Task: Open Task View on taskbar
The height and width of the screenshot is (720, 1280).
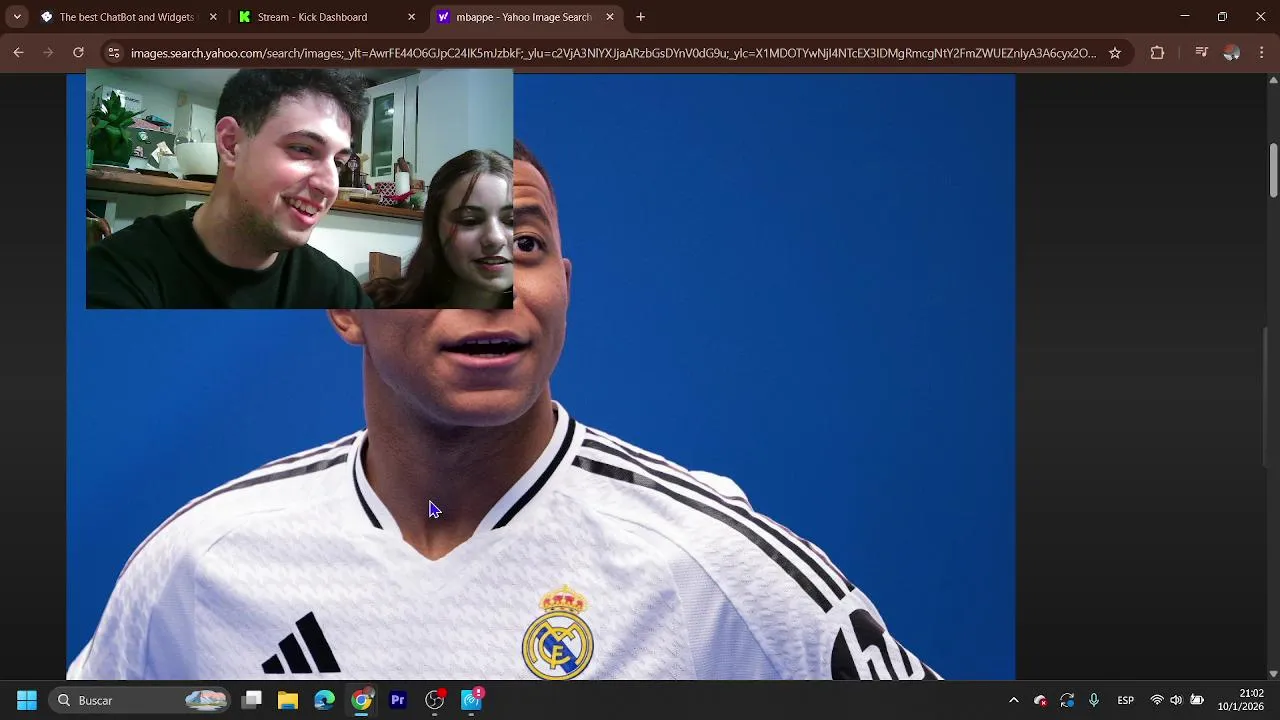Action: tap(252, 700)
